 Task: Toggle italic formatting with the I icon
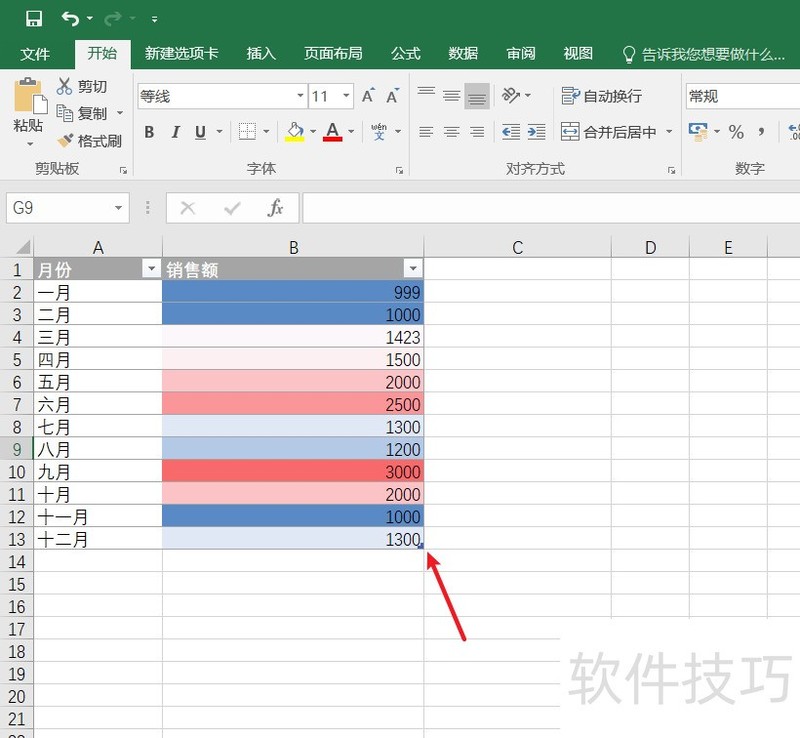click(x=175, y=131)
